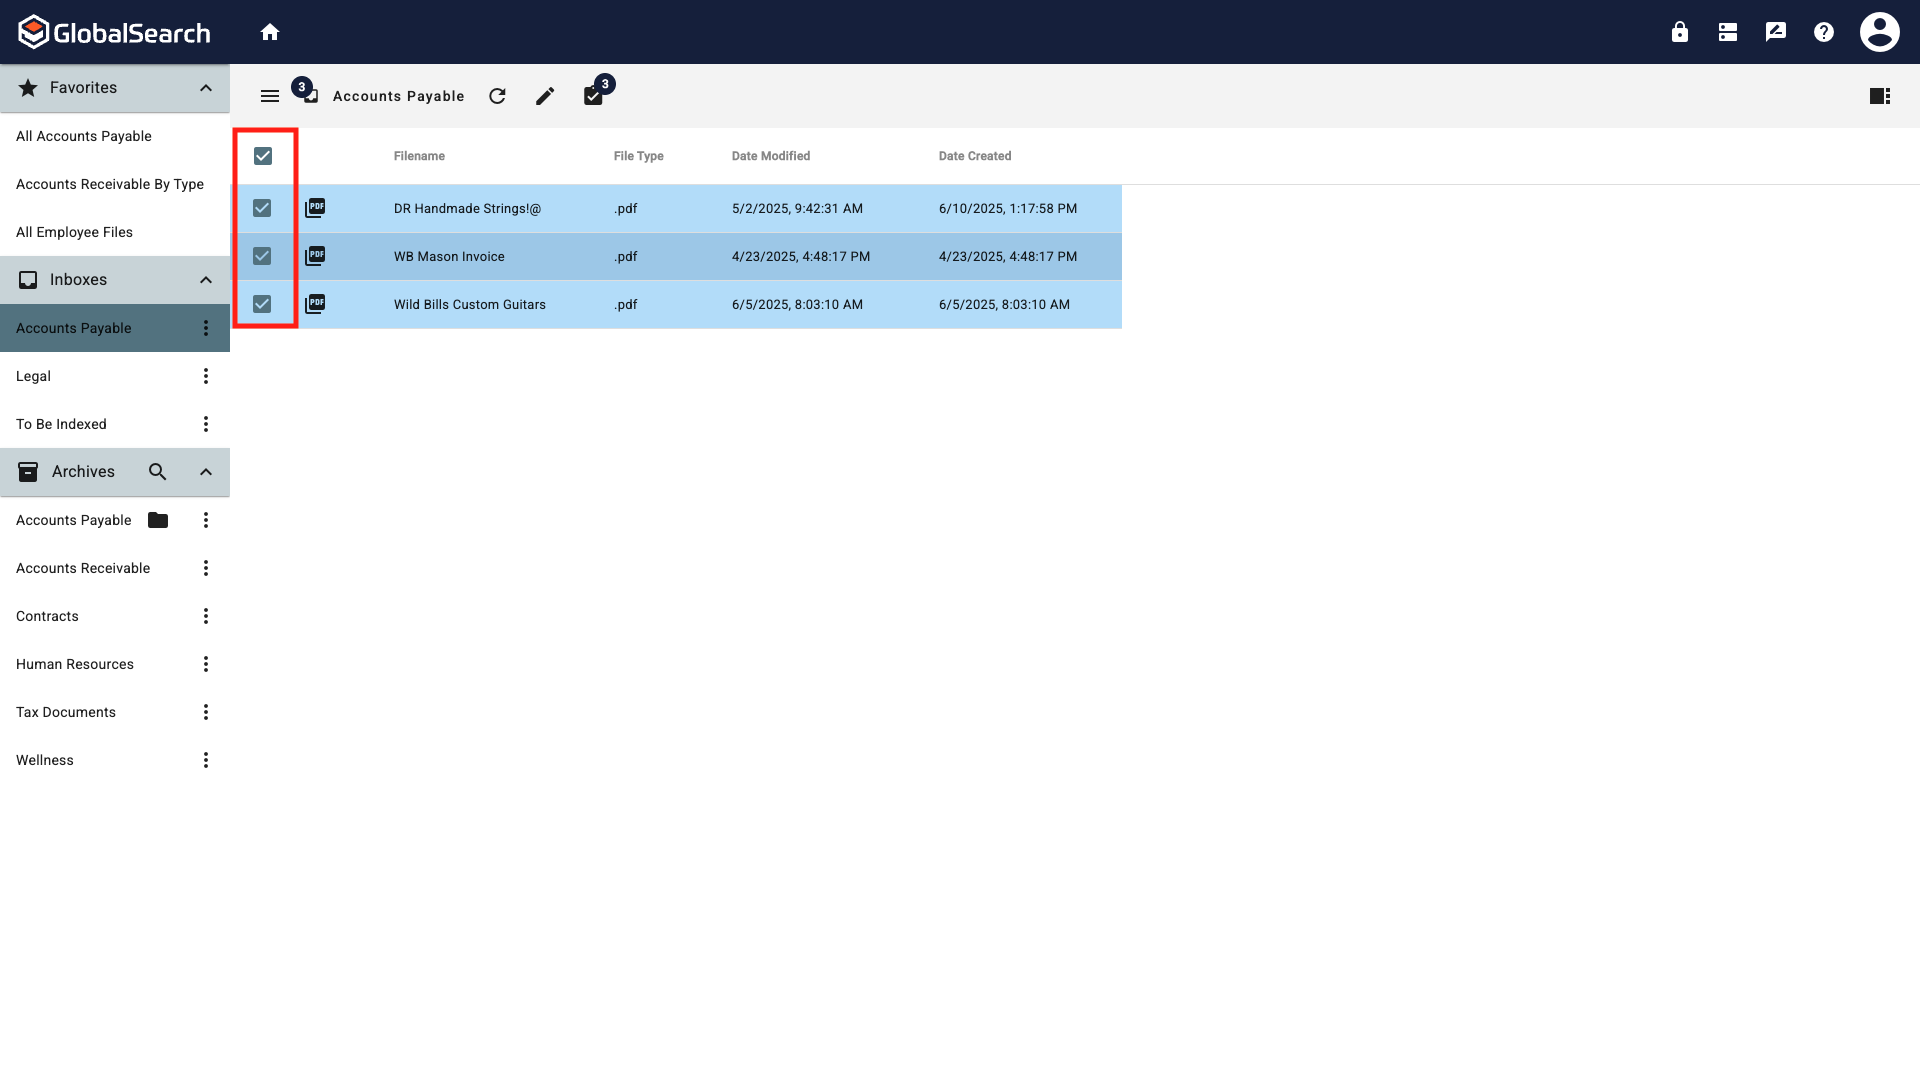
Task: Open the lock/security icon in the top bar
Action: coord(1679,31)
